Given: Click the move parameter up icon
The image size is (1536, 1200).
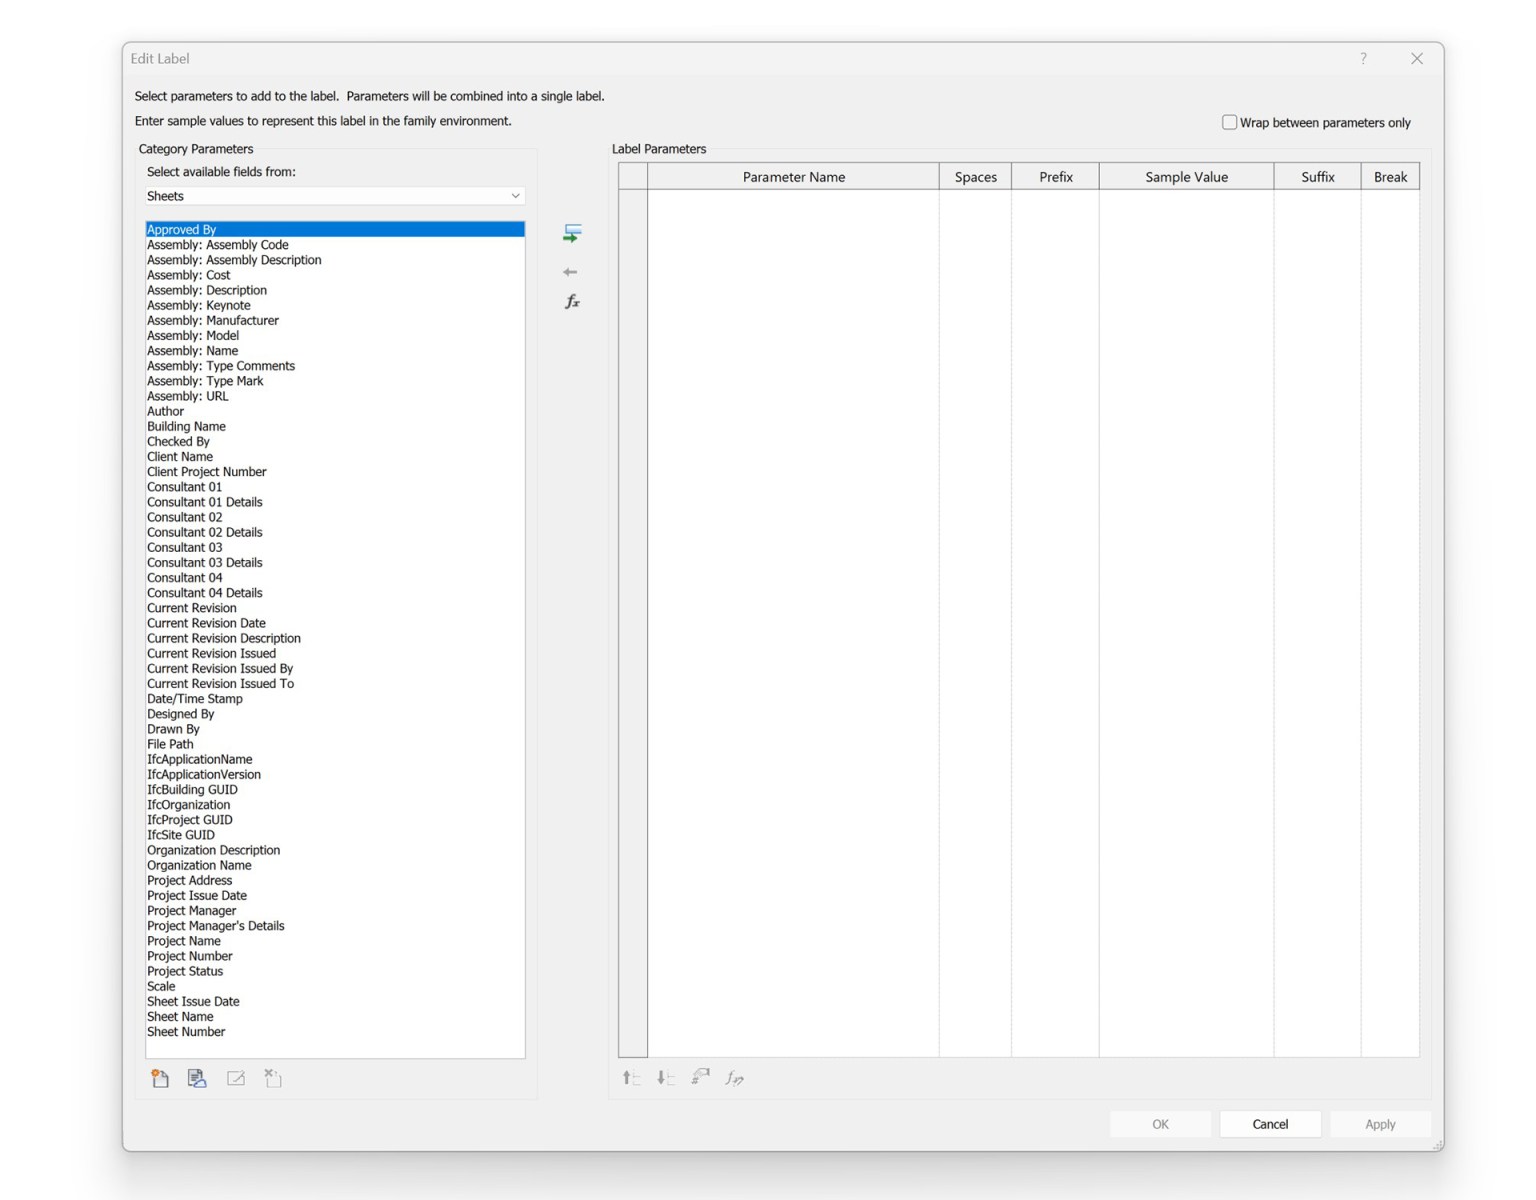Looking at the screenshot, I should (630, 1078).
